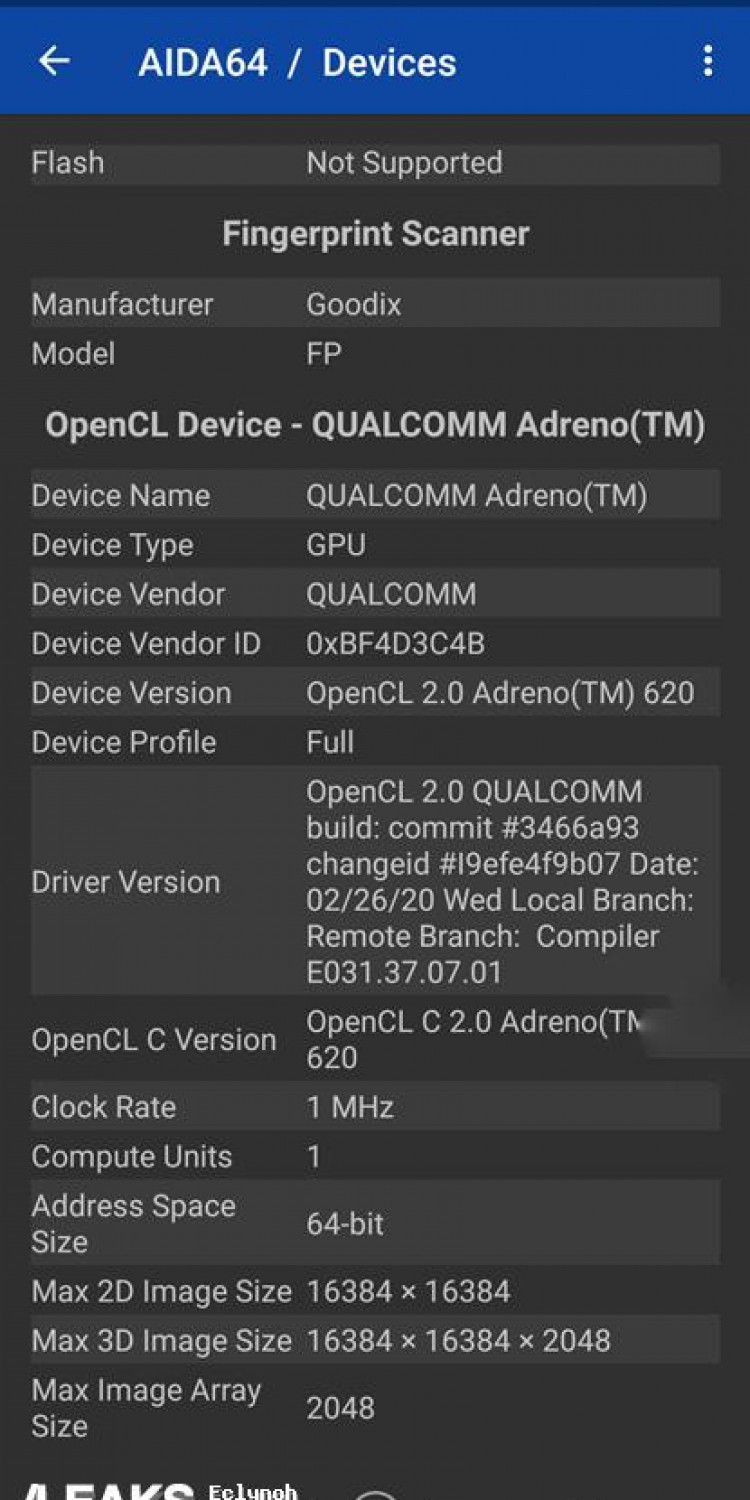The height and width of the screenshot is (1500, 750).
Task: Select the AIDA64 / Devices title
Action: pos(297,63)
